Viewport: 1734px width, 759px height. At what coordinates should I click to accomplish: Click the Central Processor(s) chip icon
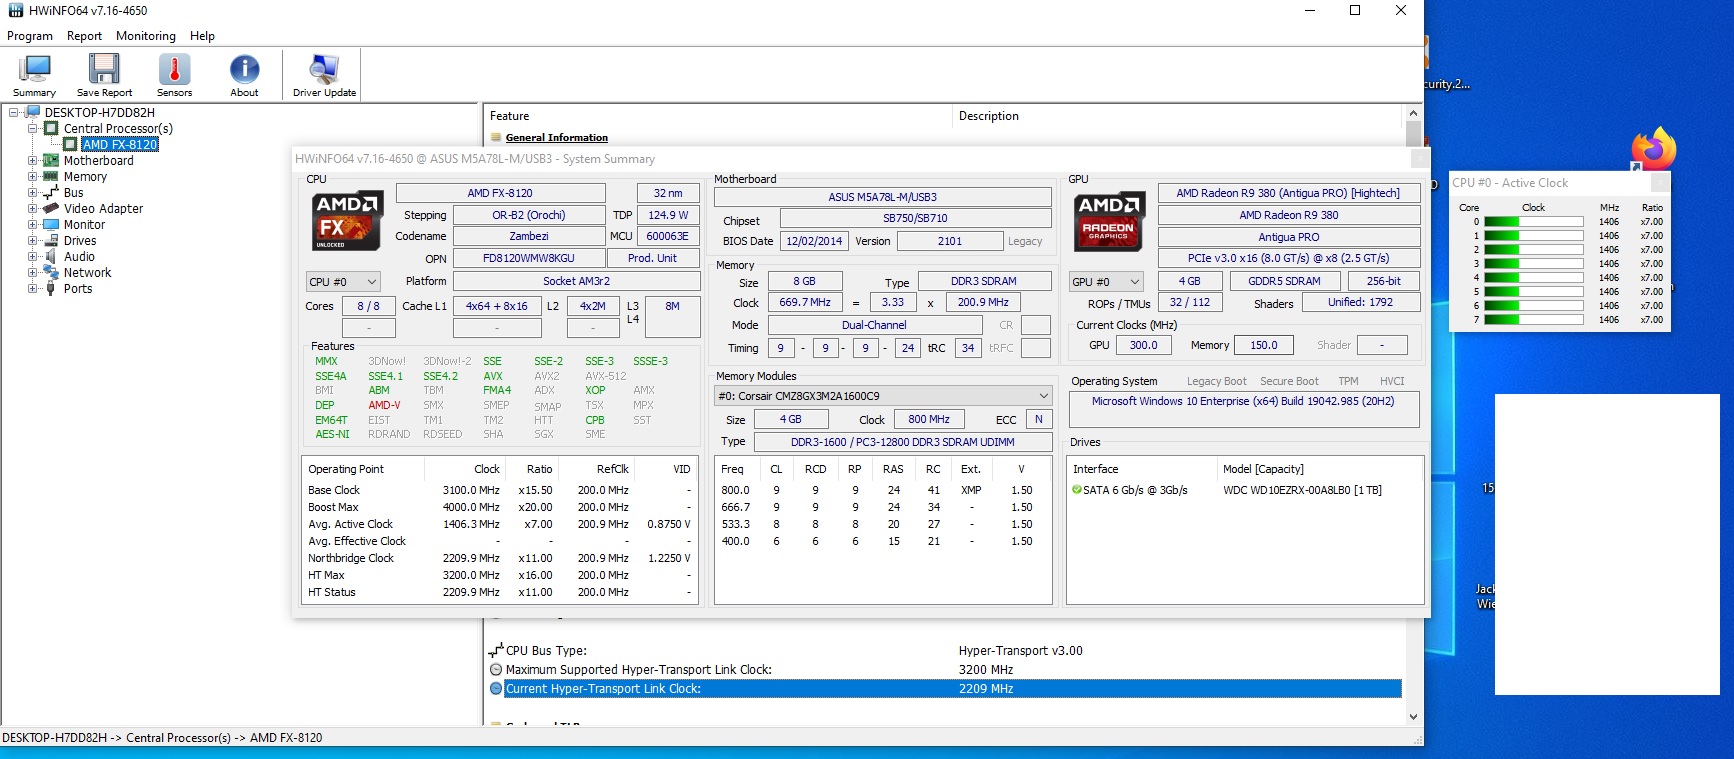click(x=51, y=129)
